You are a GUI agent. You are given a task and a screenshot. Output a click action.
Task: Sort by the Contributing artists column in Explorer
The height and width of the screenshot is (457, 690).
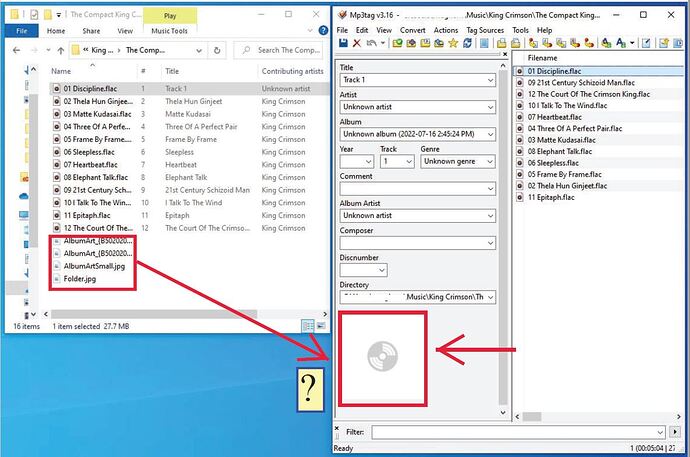click(293, 71)
